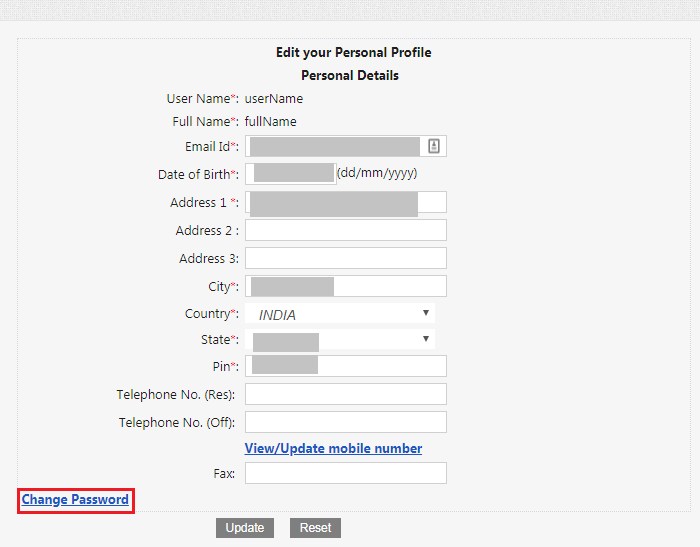Click the contact card icon in Email field
This screenshot has height=547, width=700.
pos(434,146)
